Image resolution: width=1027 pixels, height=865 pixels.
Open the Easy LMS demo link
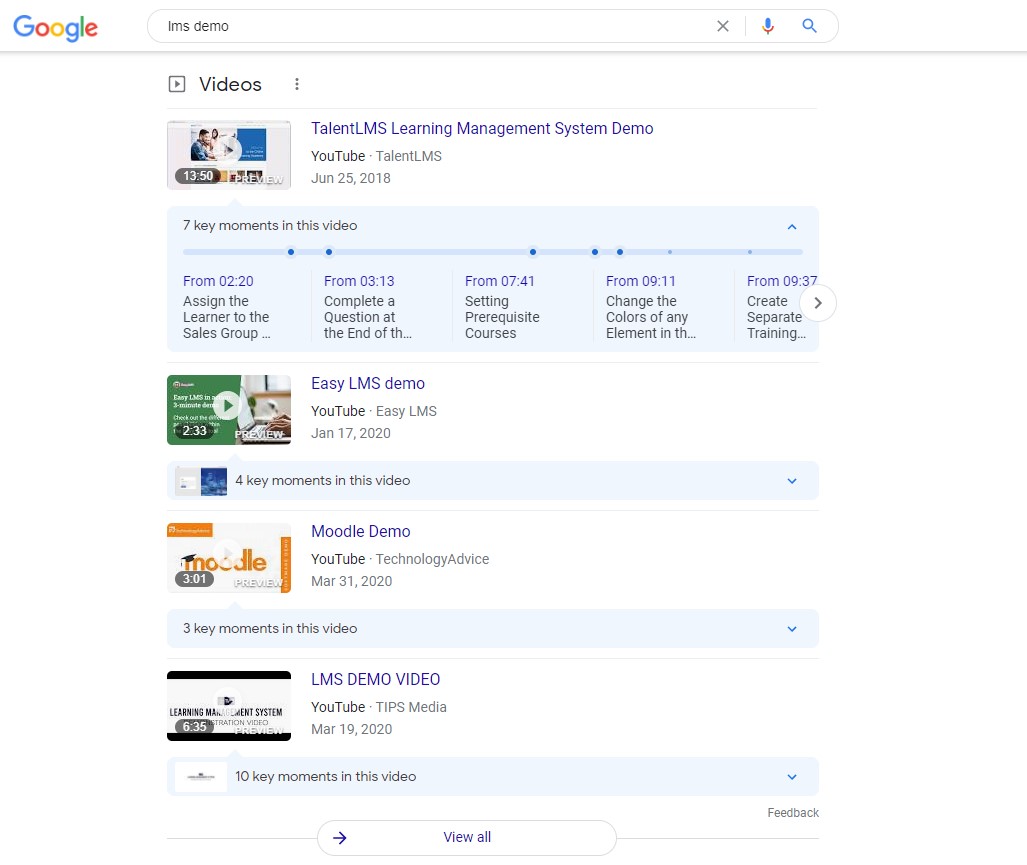point(368,384)
